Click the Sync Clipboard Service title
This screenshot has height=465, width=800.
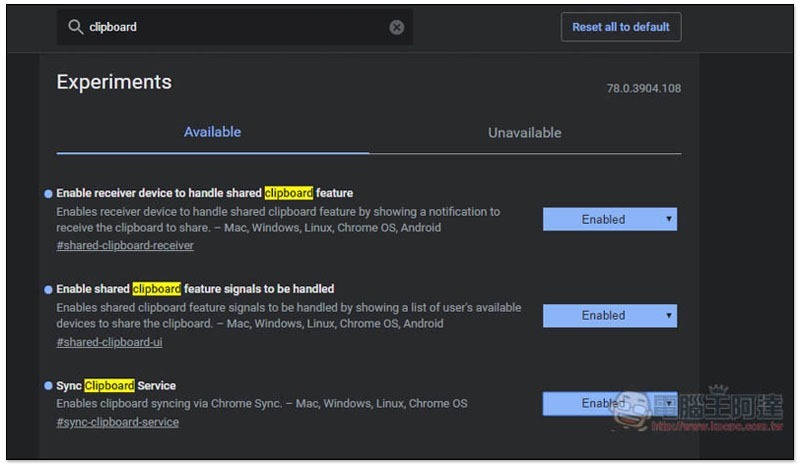(x=116, y=386)
